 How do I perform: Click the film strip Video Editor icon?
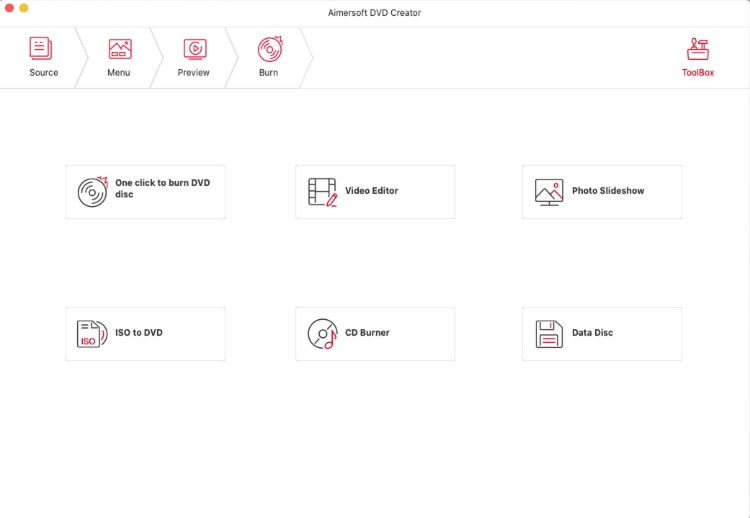point(323,192)
